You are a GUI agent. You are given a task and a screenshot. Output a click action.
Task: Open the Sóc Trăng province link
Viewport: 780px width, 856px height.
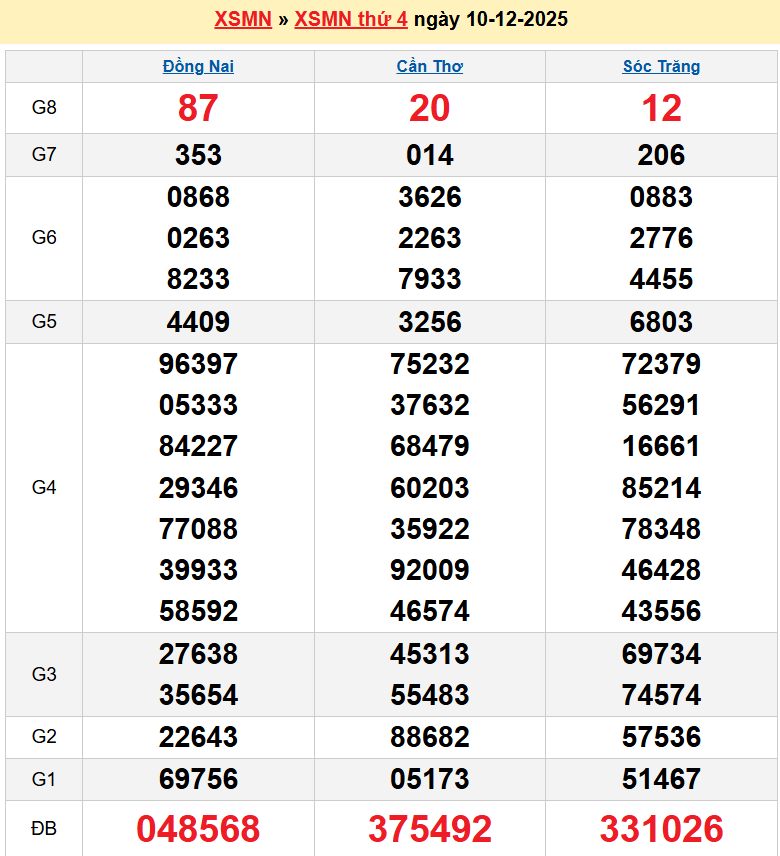(x=661, y=67)
